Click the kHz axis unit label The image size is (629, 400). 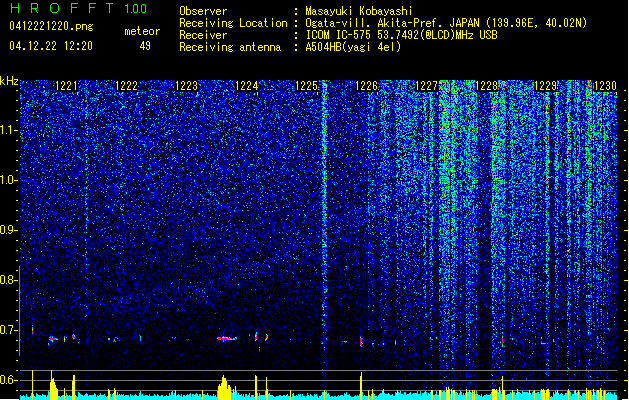9,81
